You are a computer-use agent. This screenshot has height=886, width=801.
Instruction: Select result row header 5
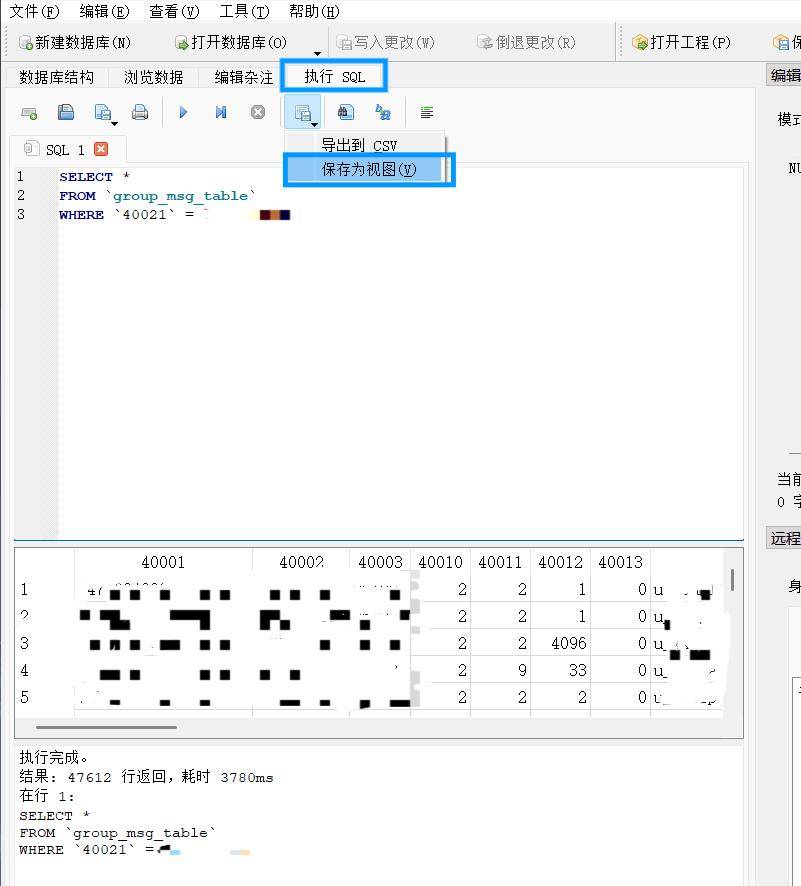[x=24, y=697]
